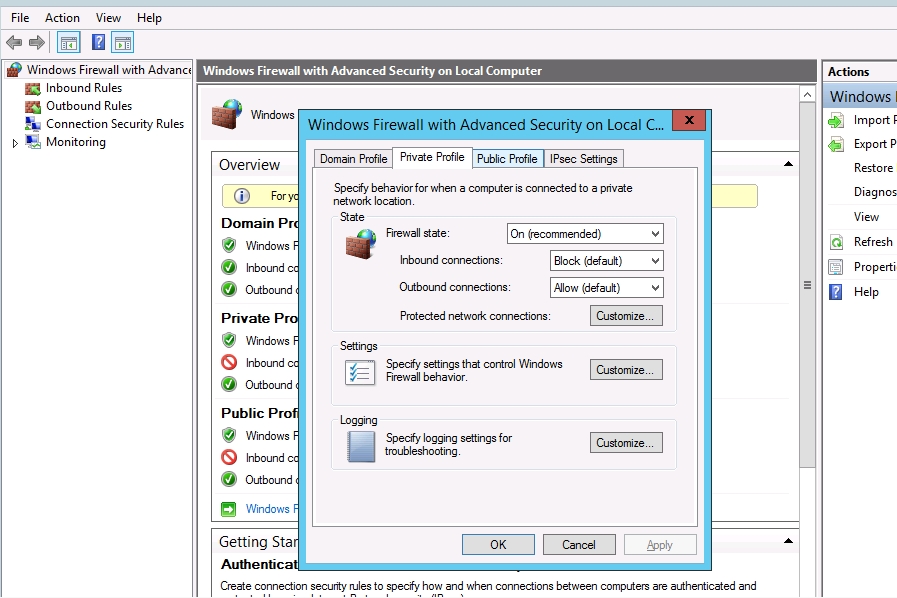
Task: Click Cancel in the properties dialog
Action: [x=579, y=545]
